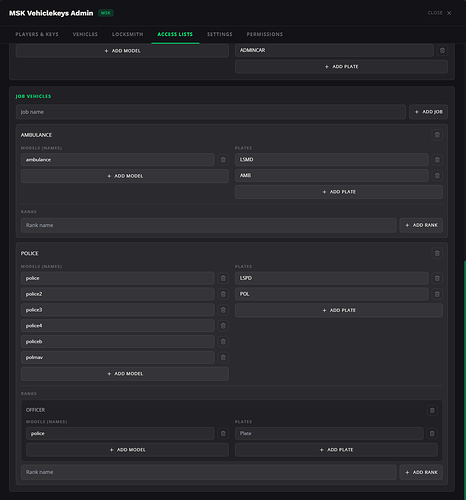Add a plate to the OFFICER rank
This screenshot has width=466, height=500.
[336, 450]
